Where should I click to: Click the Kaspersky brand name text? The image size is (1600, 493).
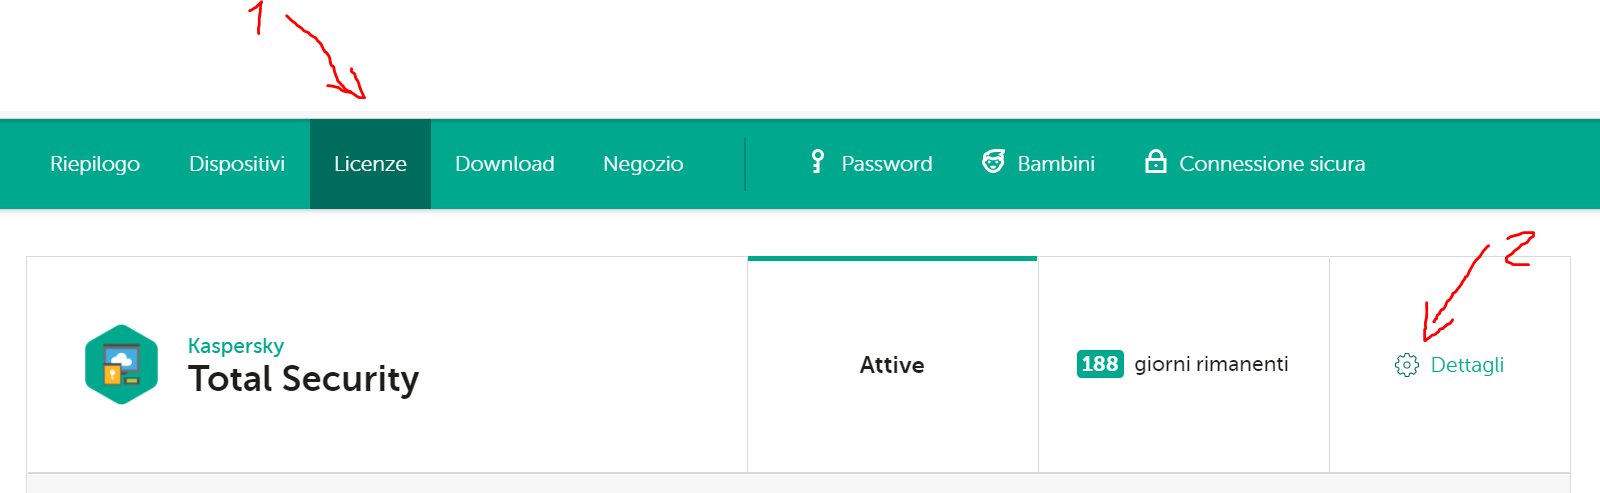coord(236,346)
